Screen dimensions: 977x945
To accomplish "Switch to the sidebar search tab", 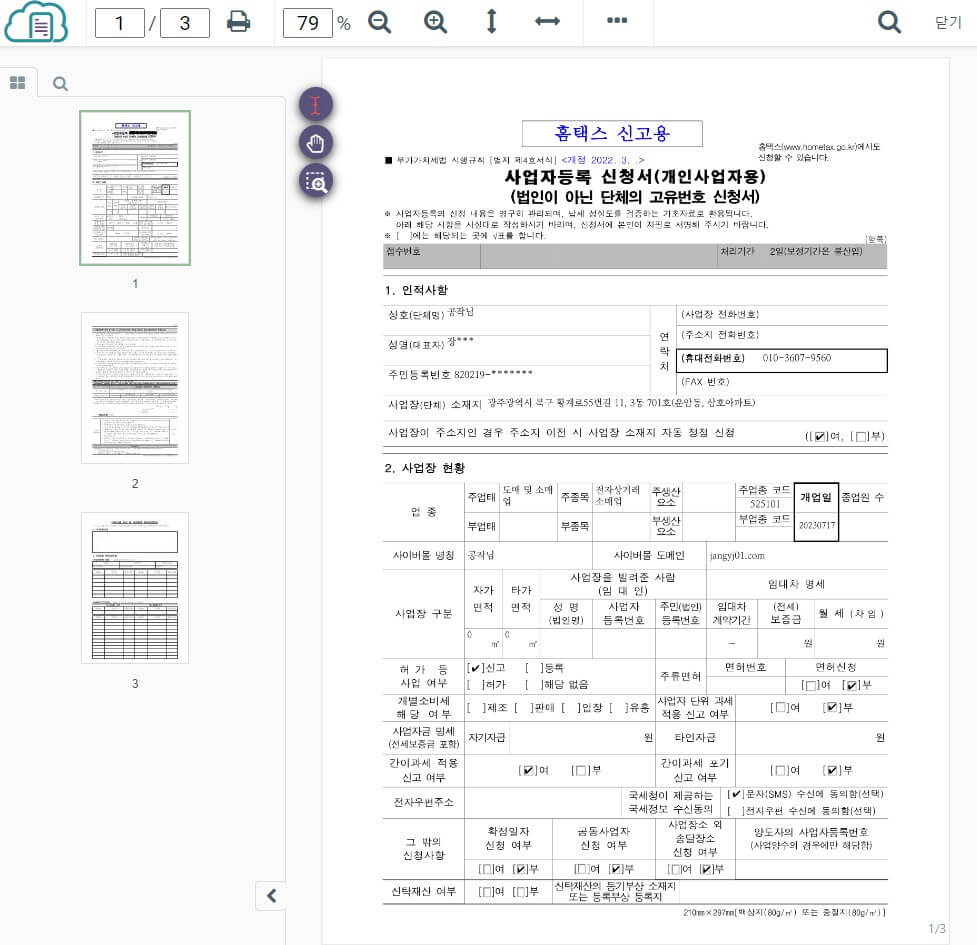I will pyautogui.click(x=60, y=84).
